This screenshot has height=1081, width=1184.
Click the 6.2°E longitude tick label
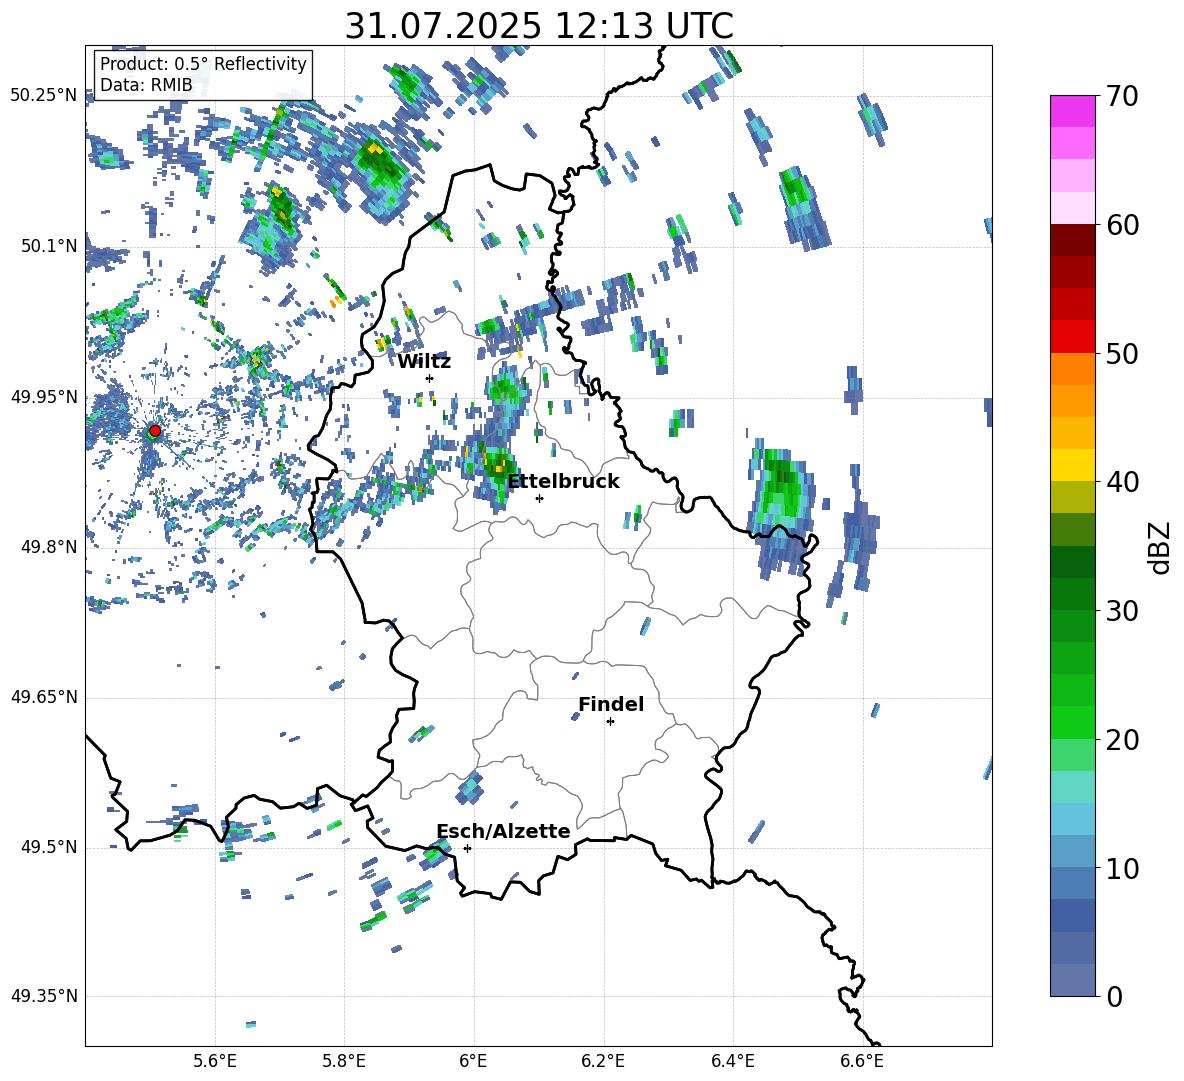coord(603,1062)
